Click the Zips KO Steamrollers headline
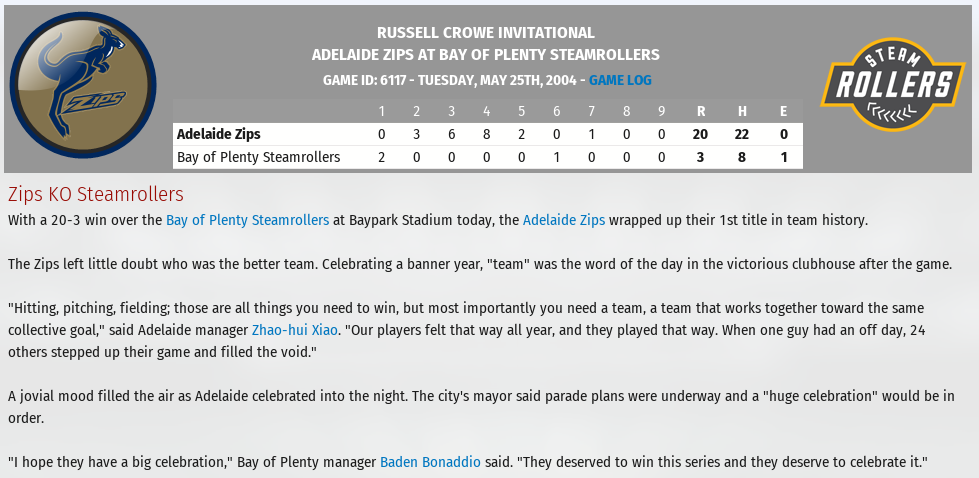The image size is (979, 478). tap(96, 195)
